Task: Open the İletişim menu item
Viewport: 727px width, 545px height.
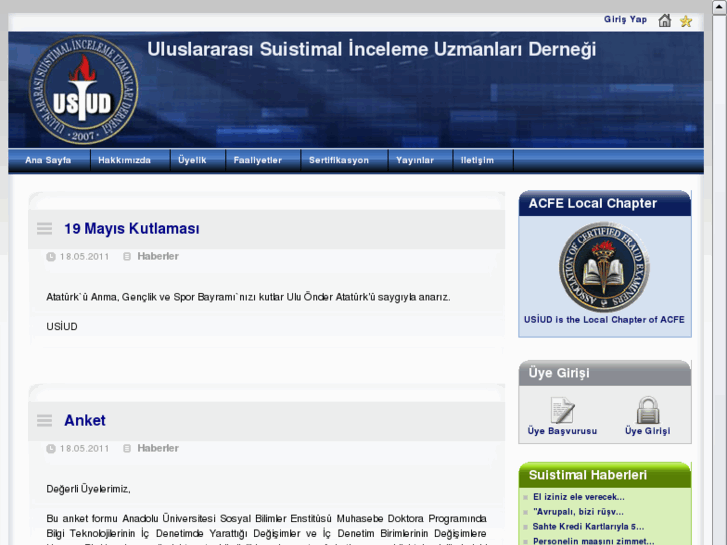Action: point(477,160)
